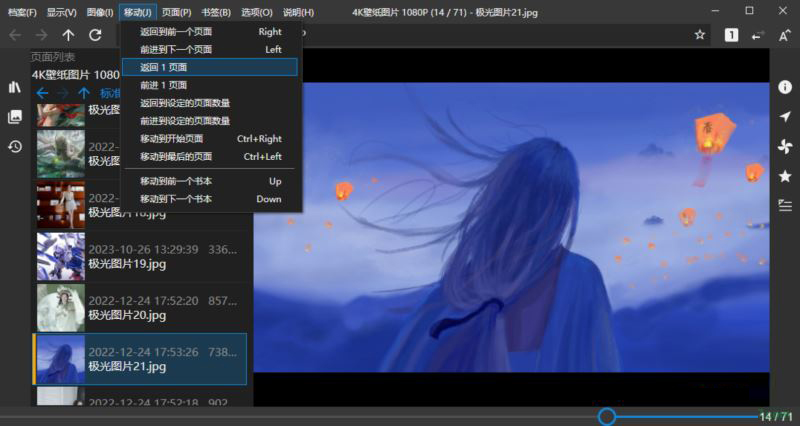Screen dimensions: 800x426
Task: Open the A-caret menu icon at toolbar end
Action: 785,35
